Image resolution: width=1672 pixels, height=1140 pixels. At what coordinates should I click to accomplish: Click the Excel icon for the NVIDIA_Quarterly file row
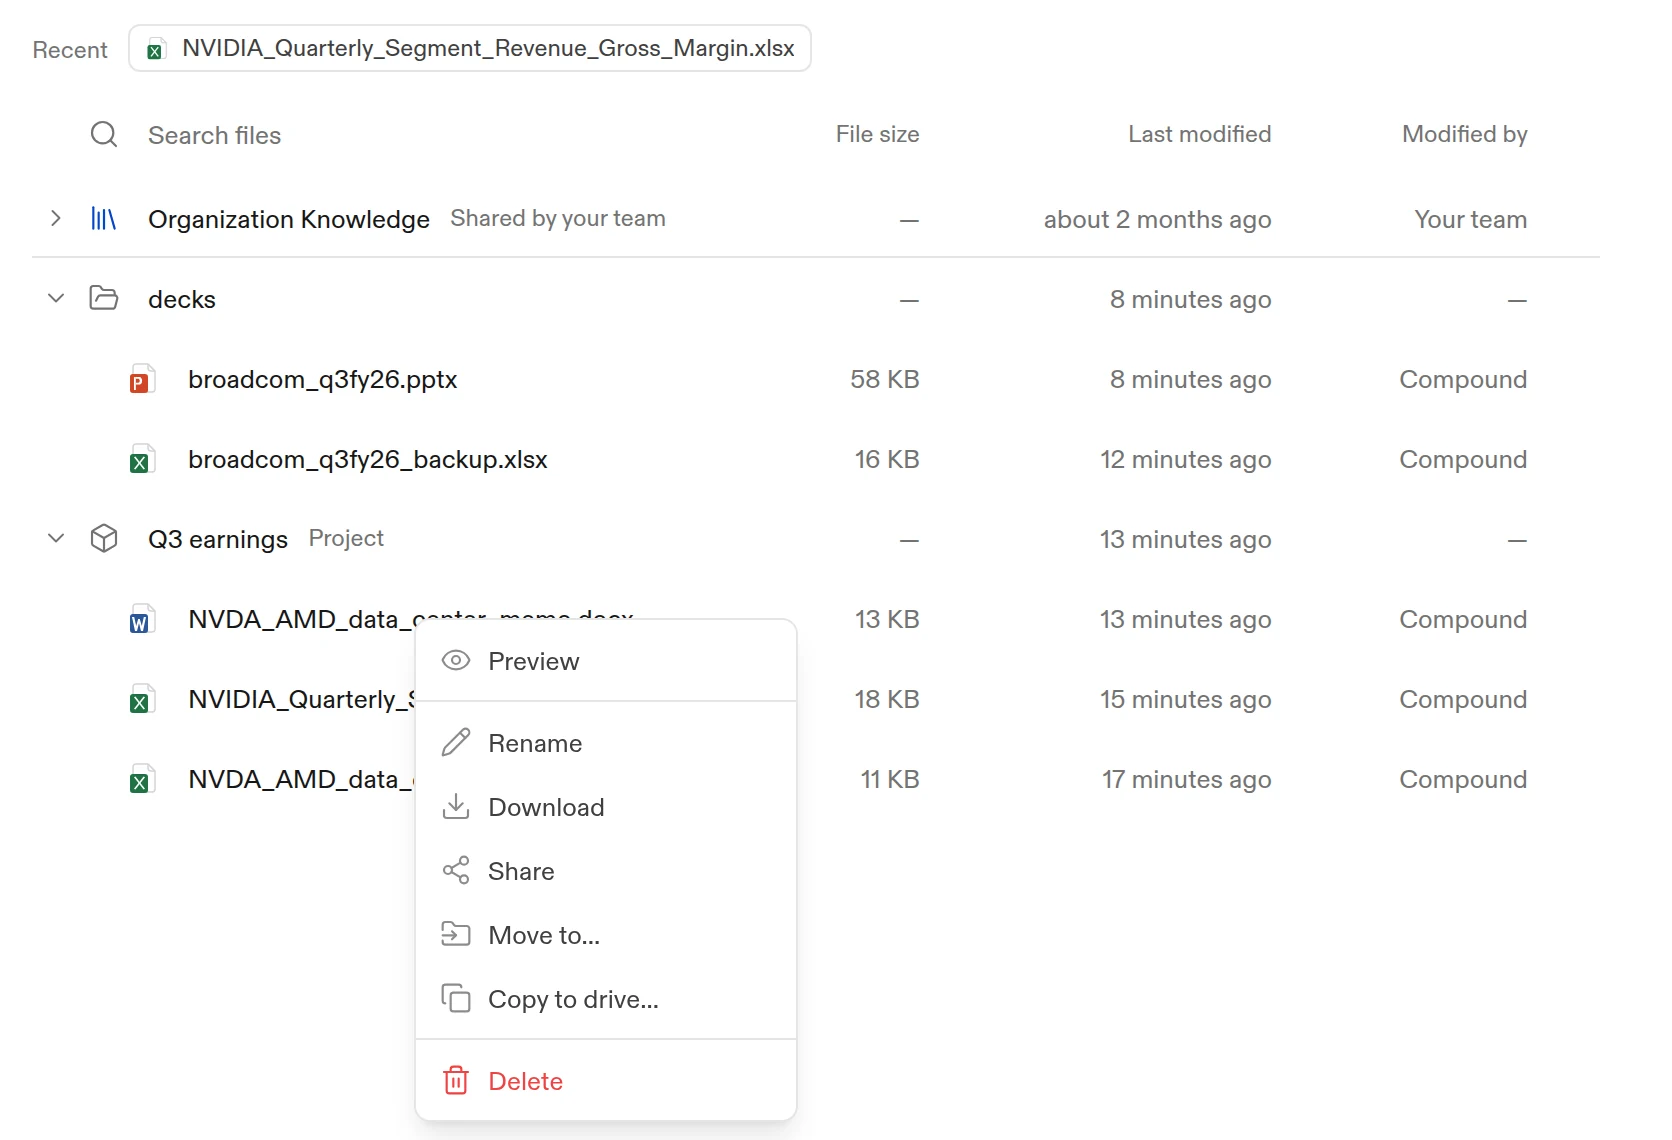(142, 699)
